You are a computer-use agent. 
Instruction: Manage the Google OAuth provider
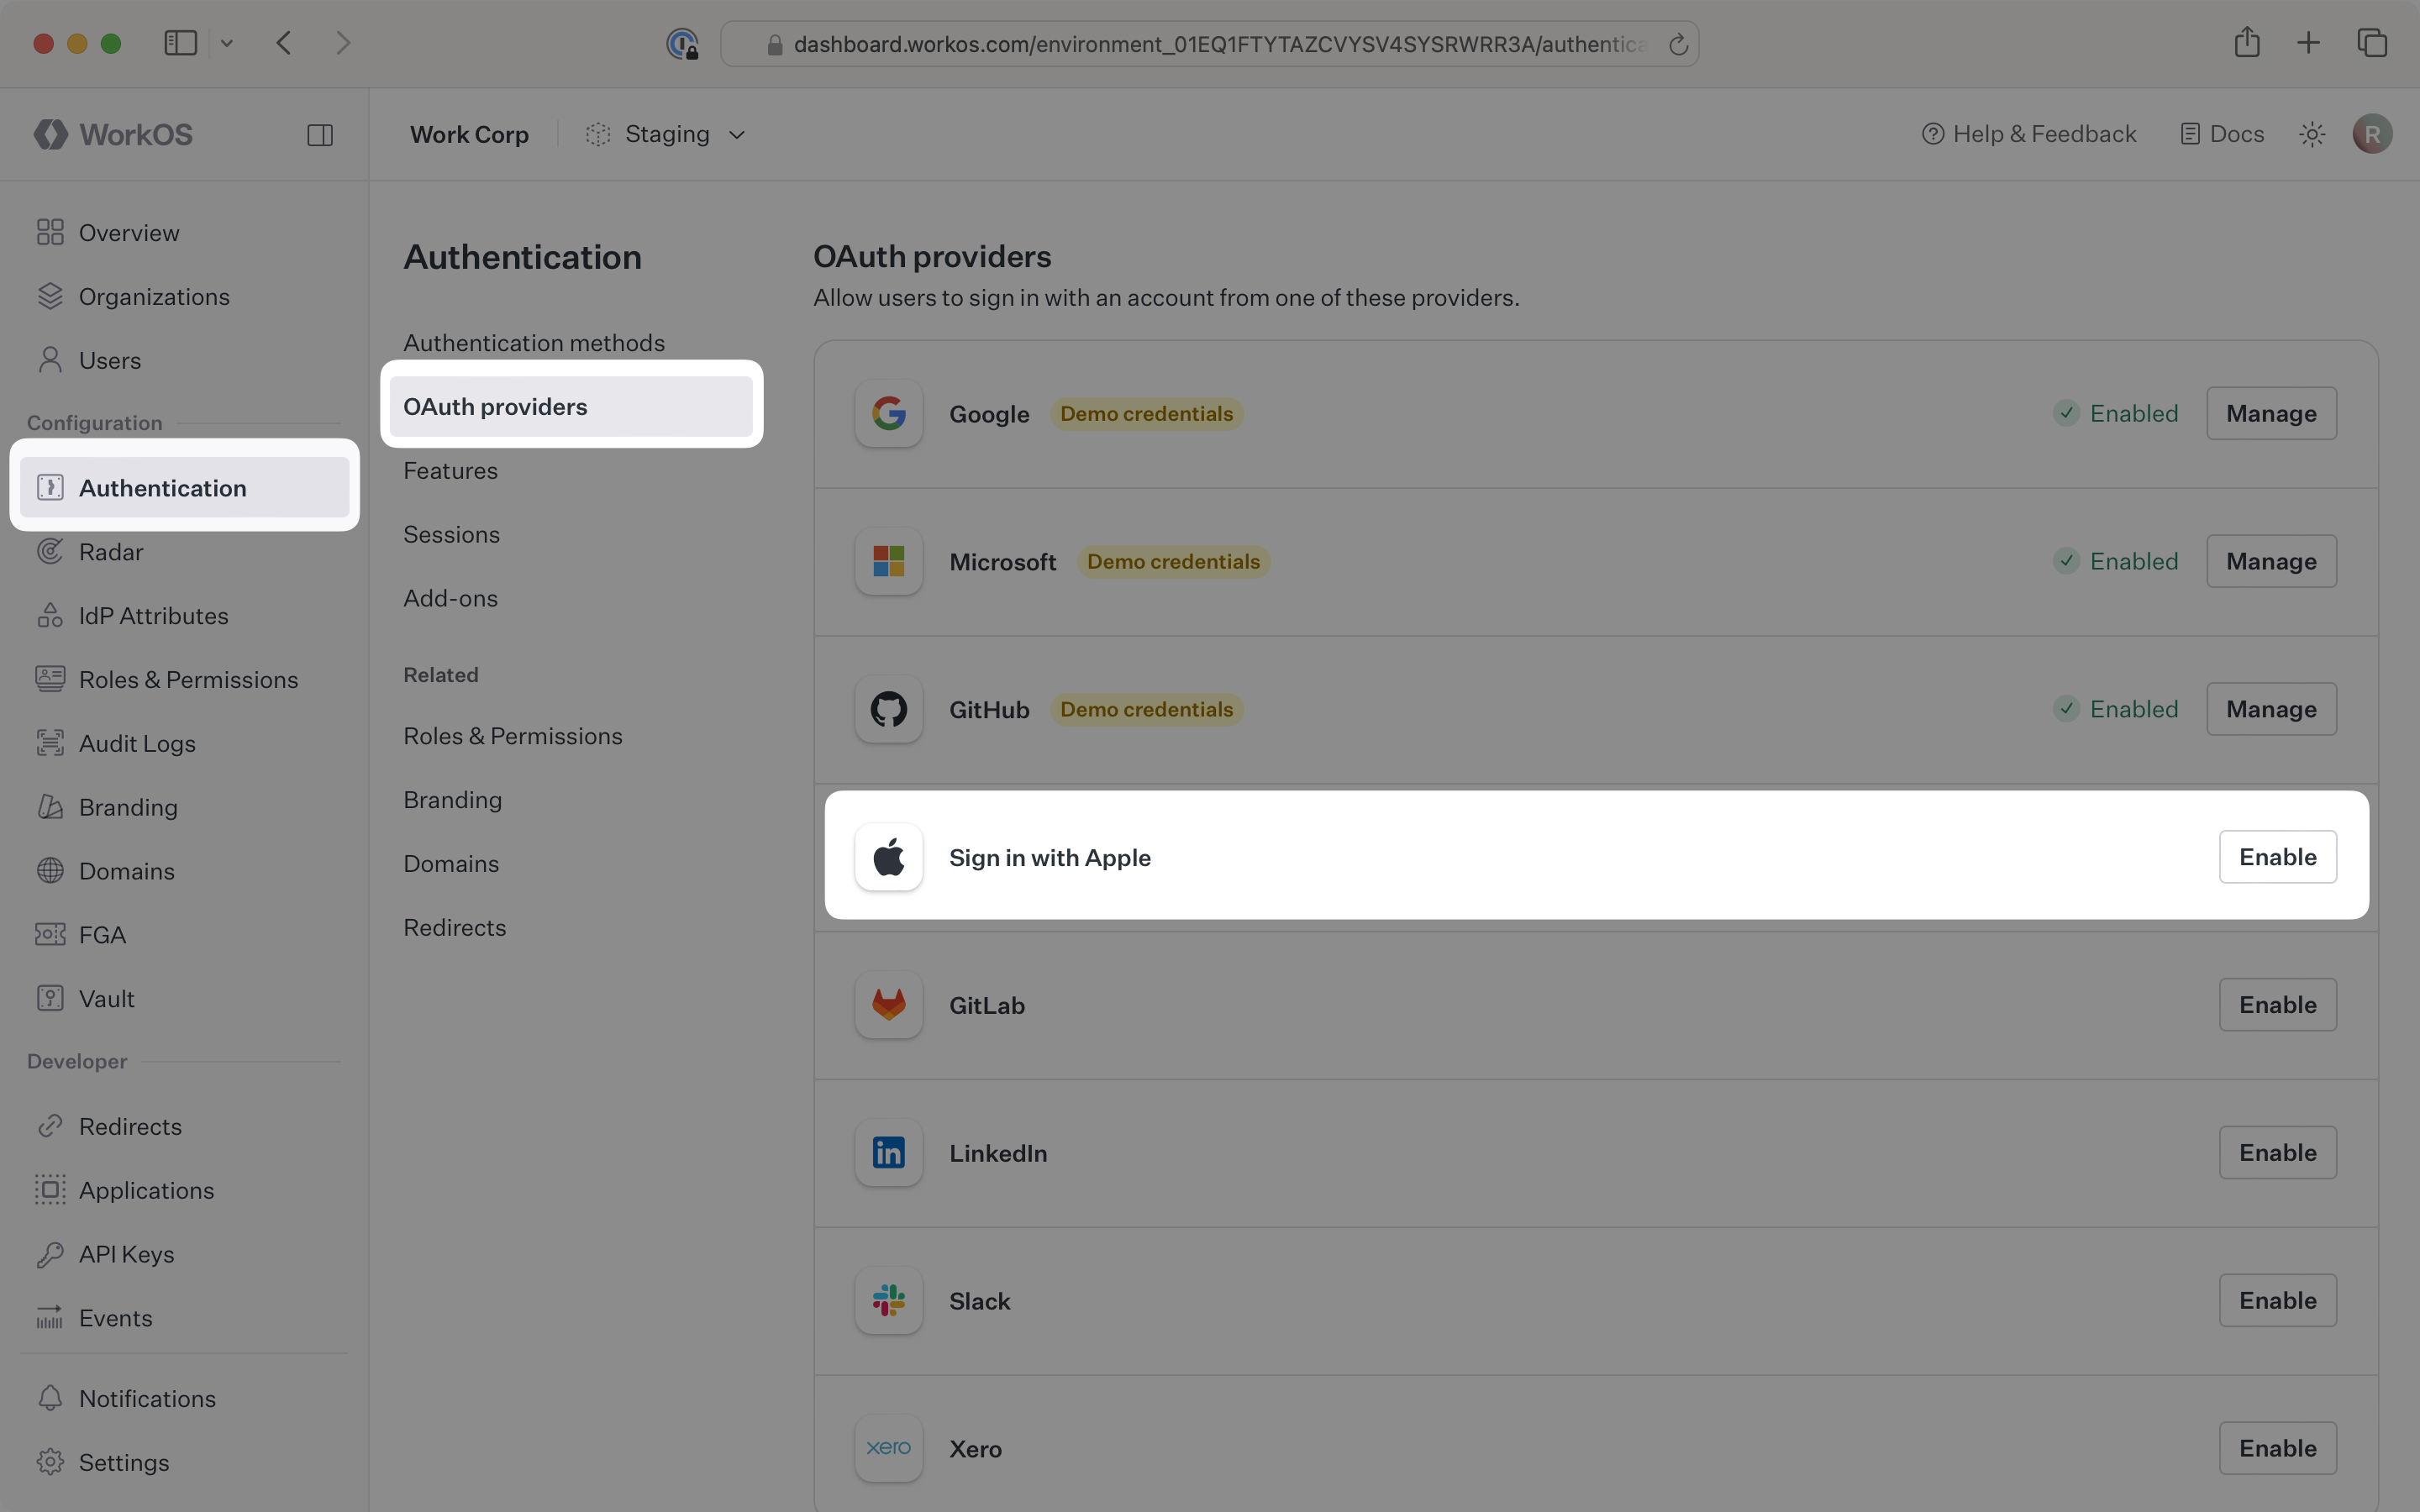[x=2270, y=413]
